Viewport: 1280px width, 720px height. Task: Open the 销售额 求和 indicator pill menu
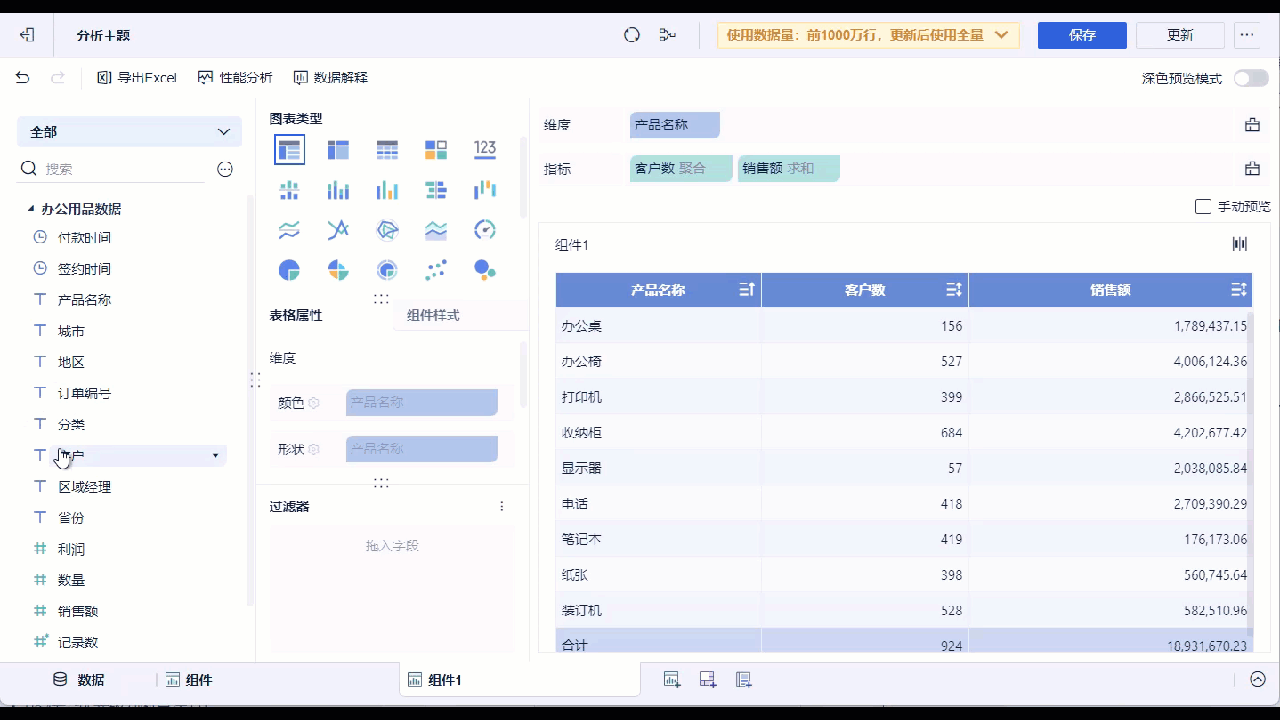click(x=789, y=168)
